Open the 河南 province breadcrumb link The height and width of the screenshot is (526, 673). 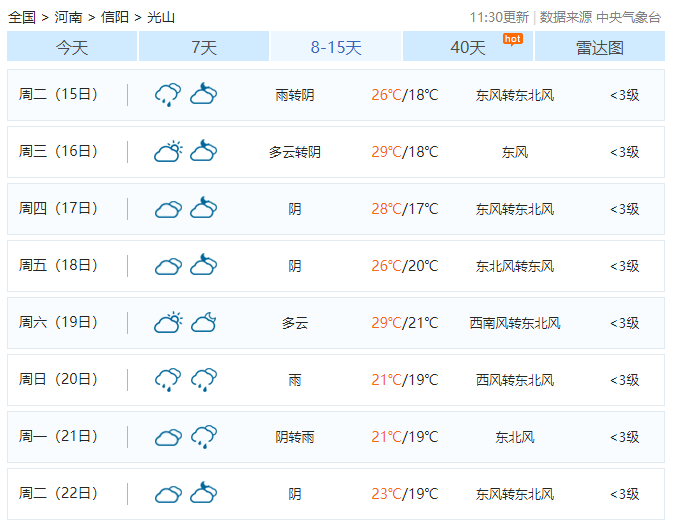click(68, 17)
